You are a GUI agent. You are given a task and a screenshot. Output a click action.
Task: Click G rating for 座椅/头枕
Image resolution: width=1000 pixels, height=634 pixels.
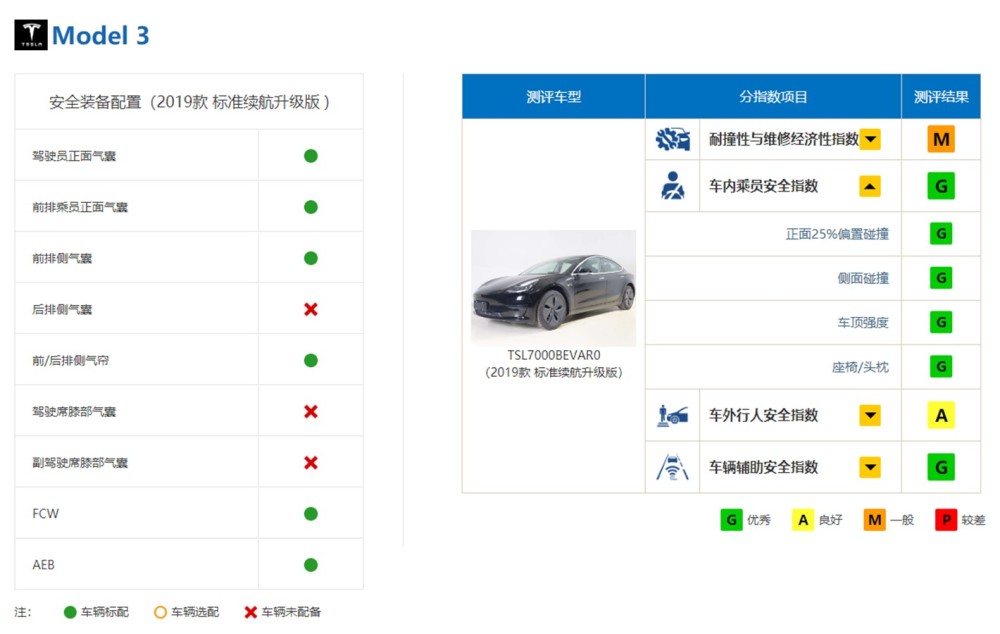941,367
